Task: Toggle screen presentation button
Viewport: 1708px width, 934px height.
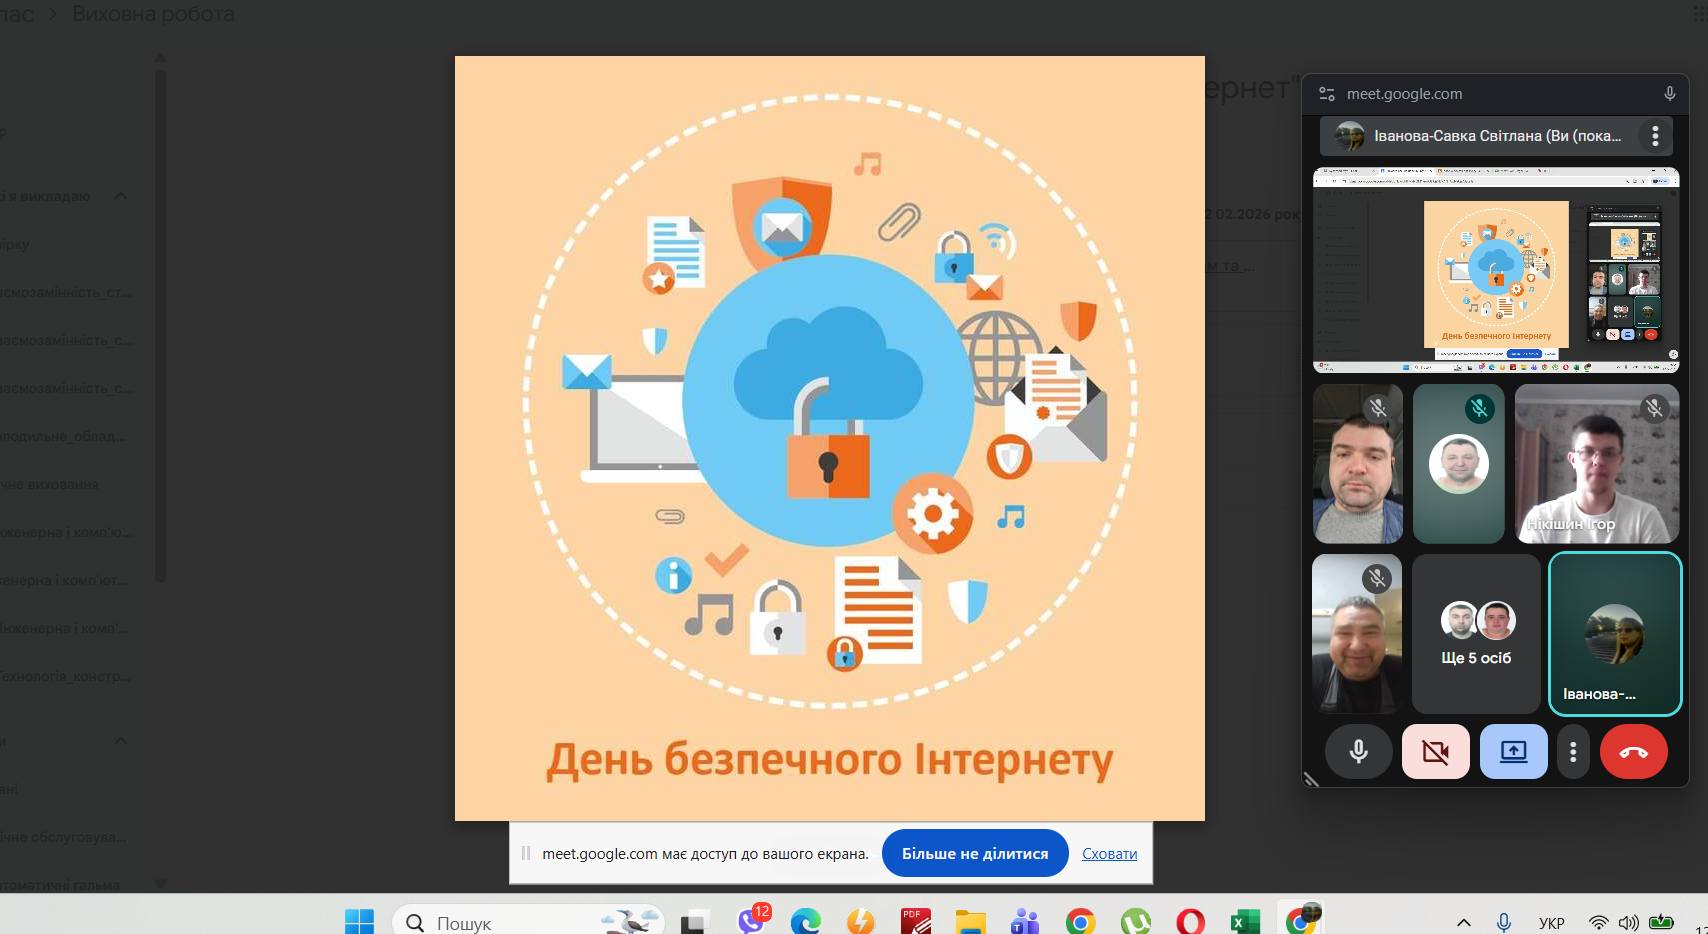Action: click(1513, 752)
